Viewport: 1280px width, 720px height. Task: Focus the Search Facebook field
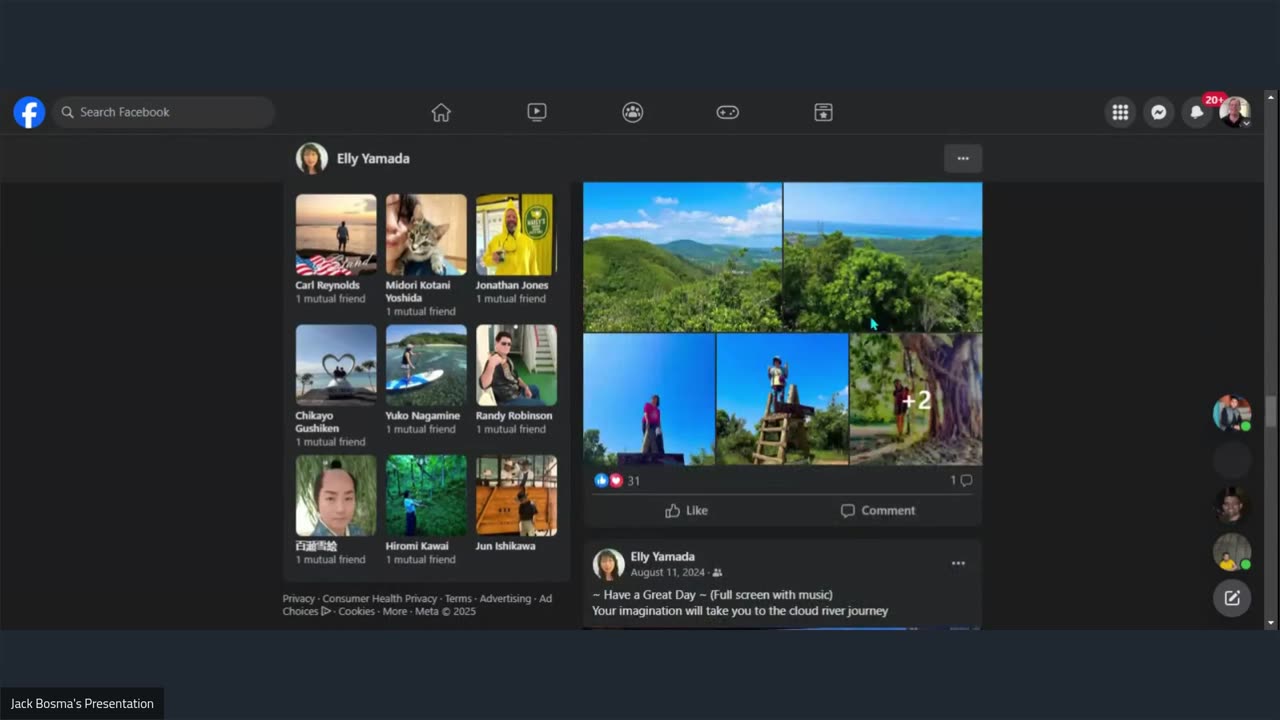tap(165, 112)
